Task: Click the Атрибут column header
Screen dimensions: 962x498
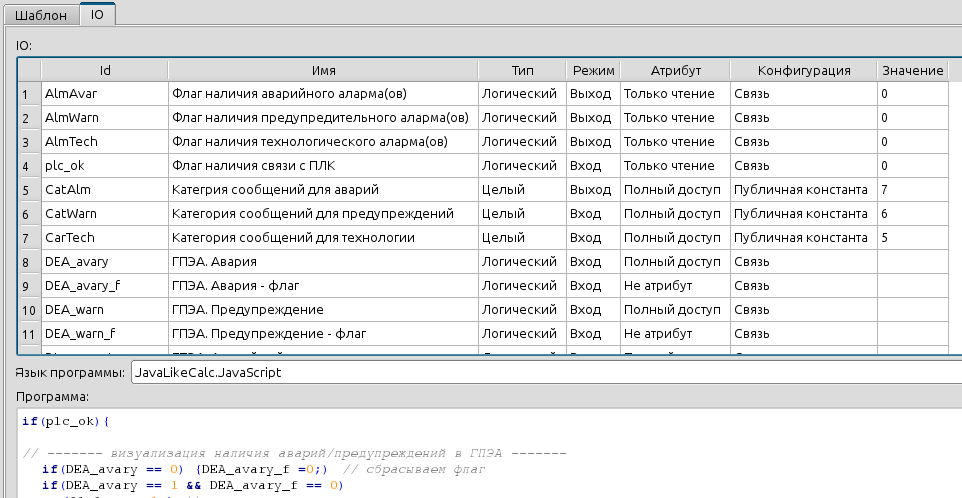Action: 675,70
